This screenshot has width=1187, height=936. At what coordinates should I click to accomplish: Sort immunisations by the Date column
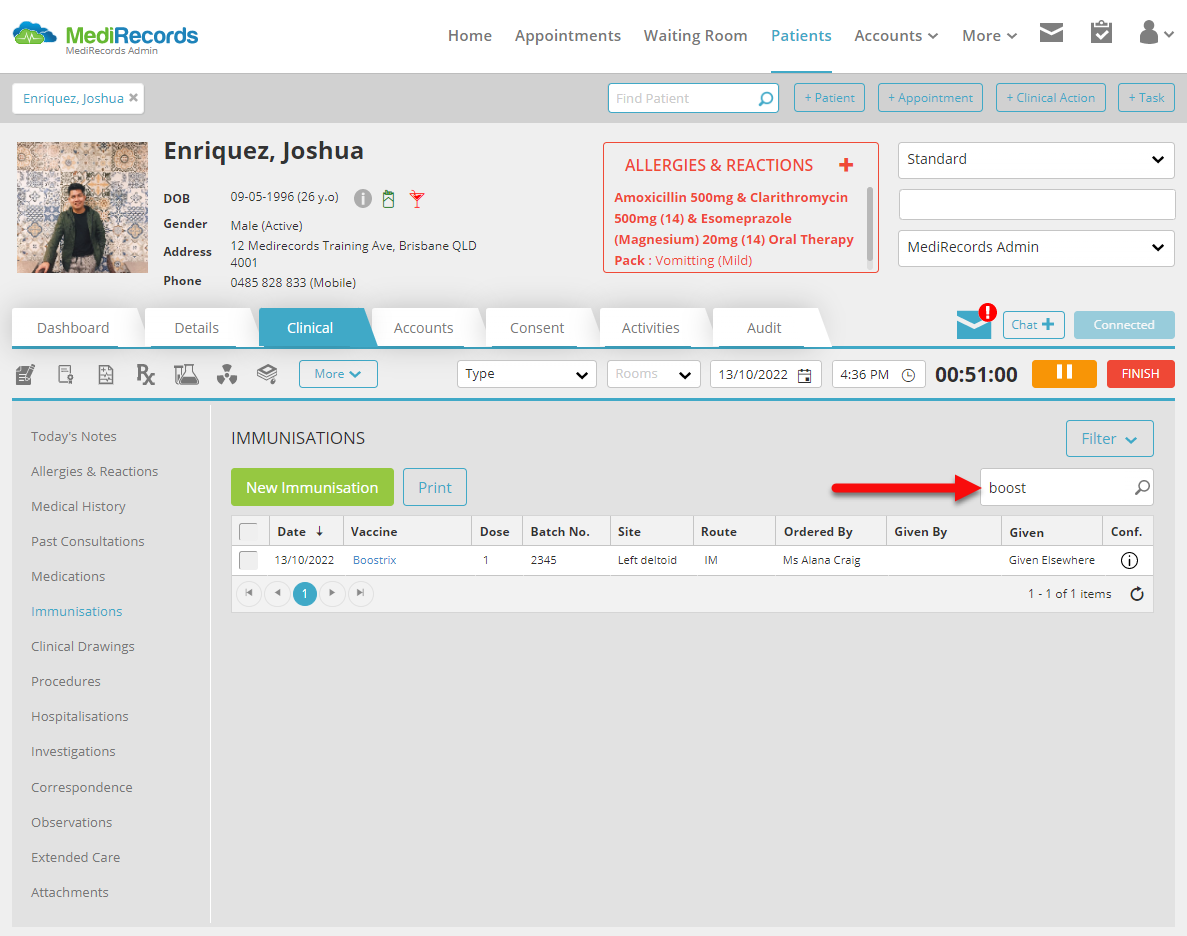tap(300, 532)
